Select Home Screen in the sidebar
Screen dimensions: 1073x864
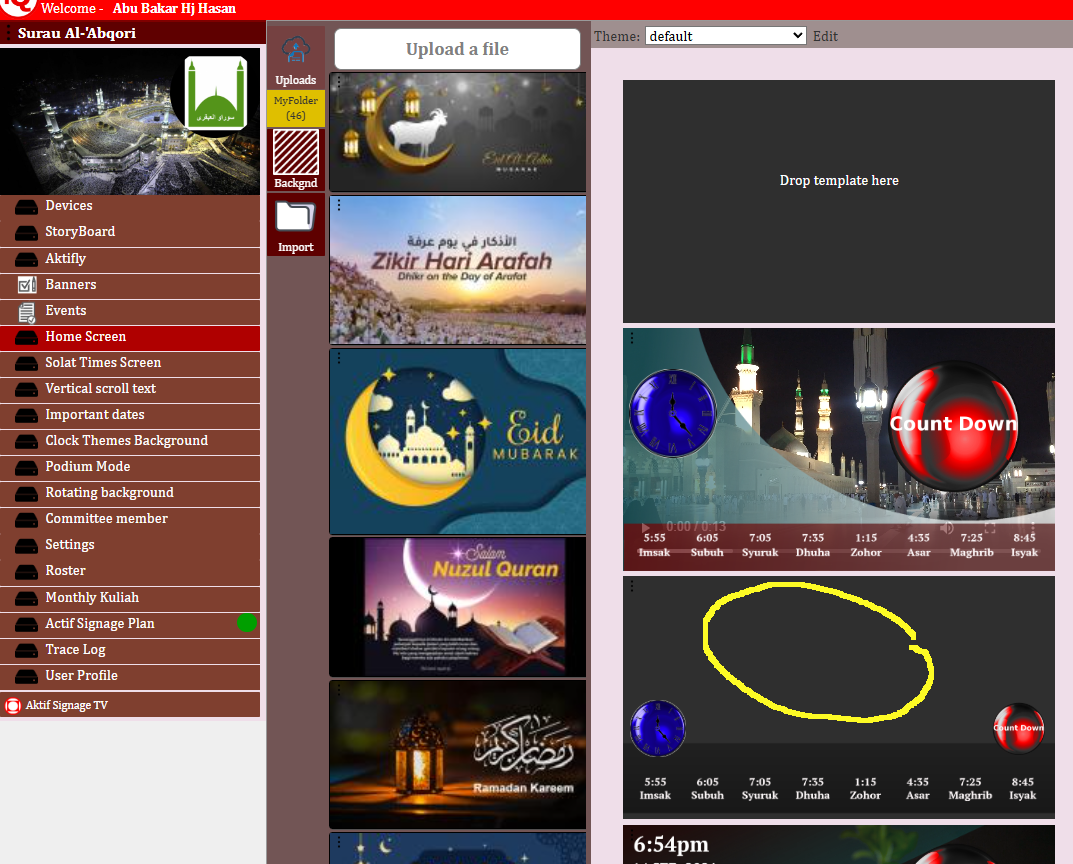coord(130,337)
